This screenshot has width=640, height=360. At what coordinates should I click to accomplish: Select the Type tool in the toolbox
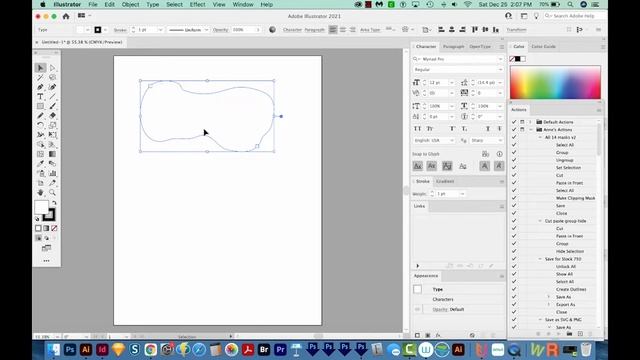coord(40,97)
